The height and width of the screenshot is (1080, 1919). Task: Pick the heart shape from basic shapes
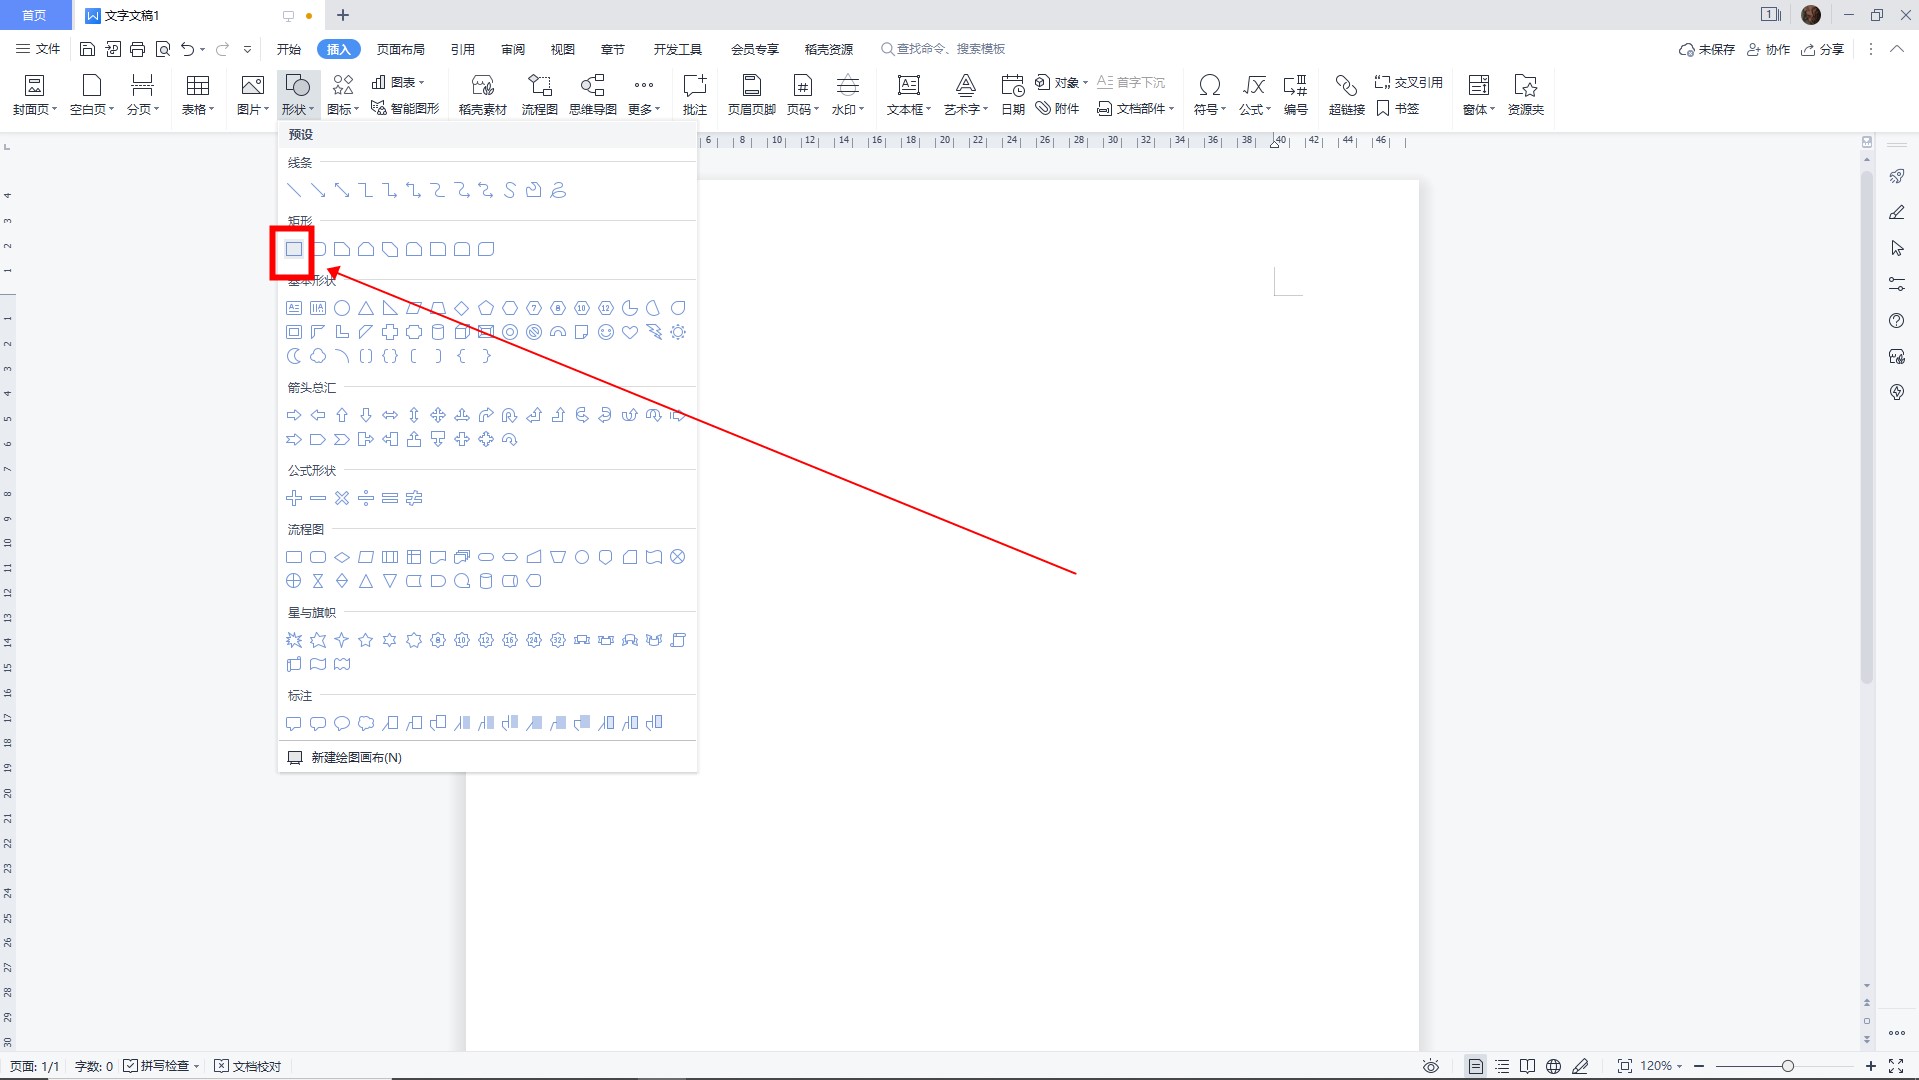tap(630, 332)
